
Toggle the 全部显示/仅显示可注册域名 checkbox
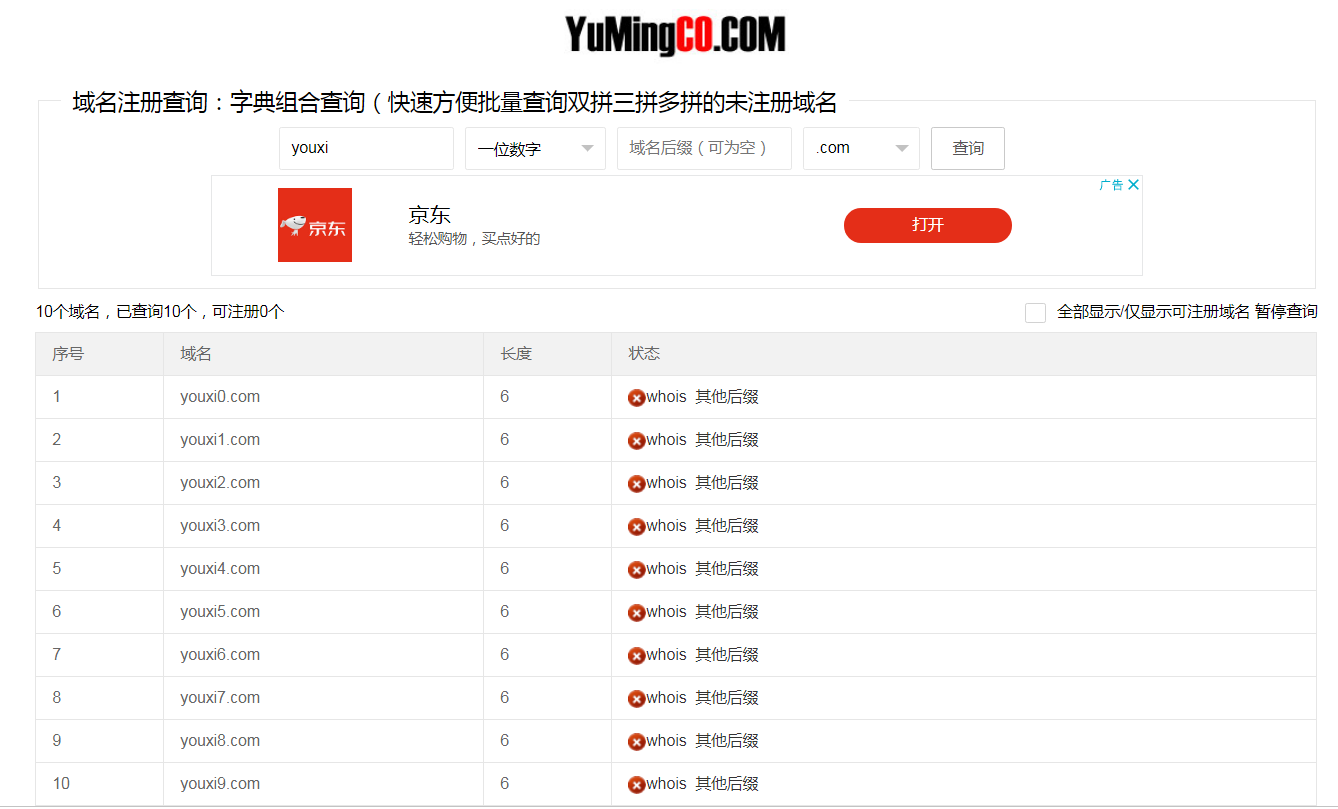[x=1035, y=313]
